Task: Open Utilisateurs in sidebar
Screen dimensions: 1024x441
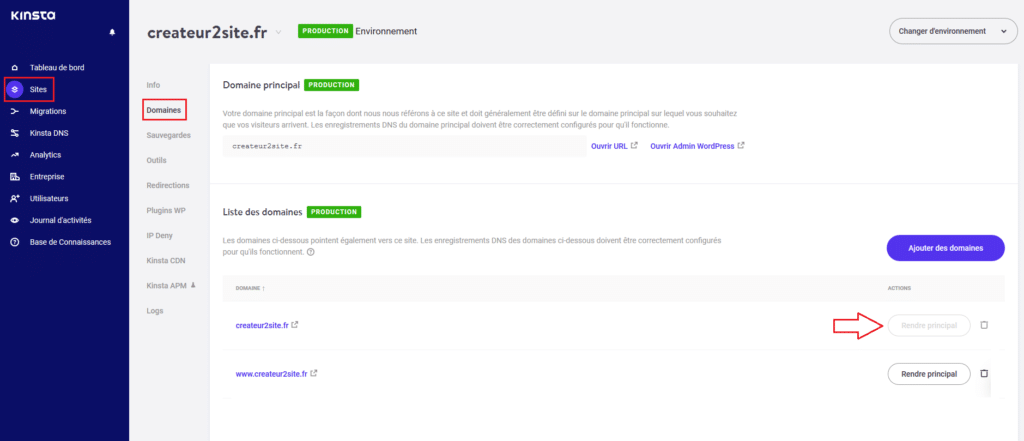Action: coord(49,199)
